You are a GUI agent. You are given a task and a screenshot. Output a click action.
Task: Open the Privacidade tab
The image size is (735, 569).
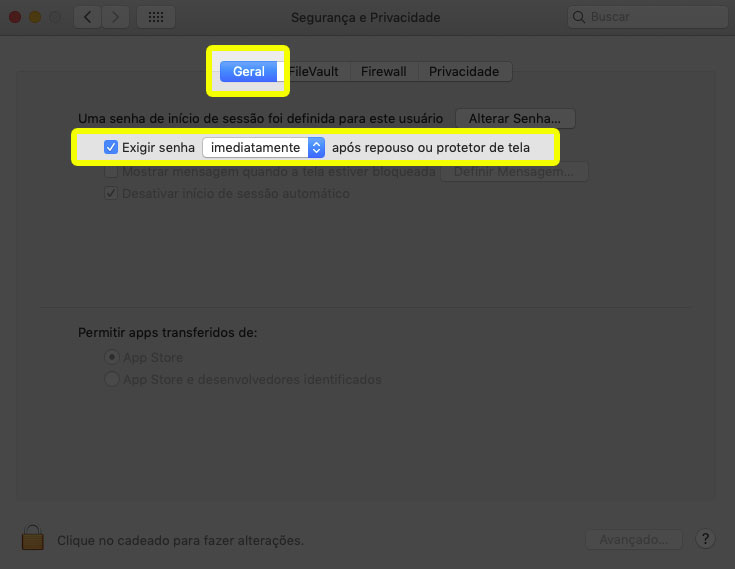coord(463,72)
